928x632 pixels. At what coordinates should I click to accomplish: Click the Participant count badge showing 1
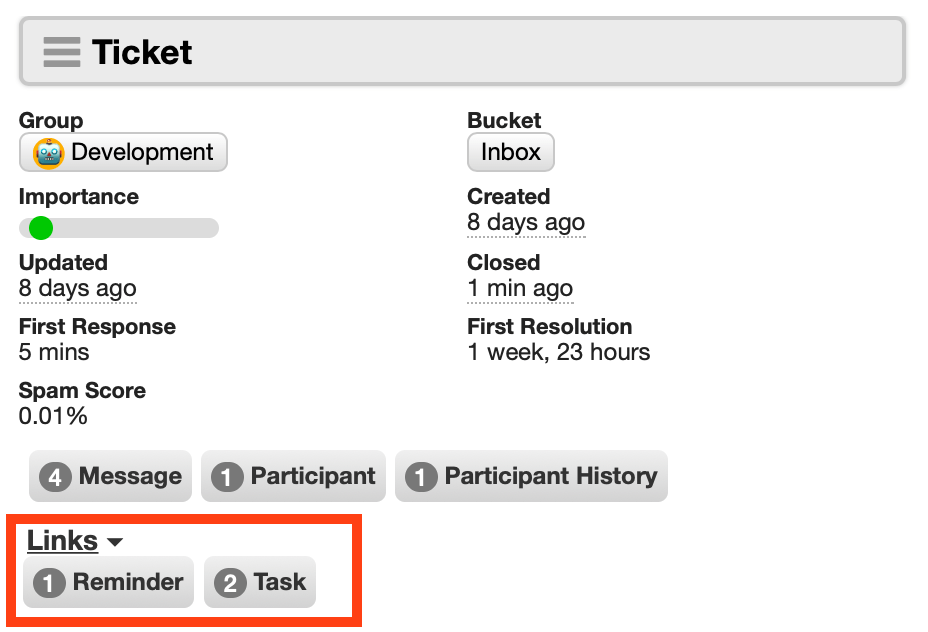pos(227,476)
